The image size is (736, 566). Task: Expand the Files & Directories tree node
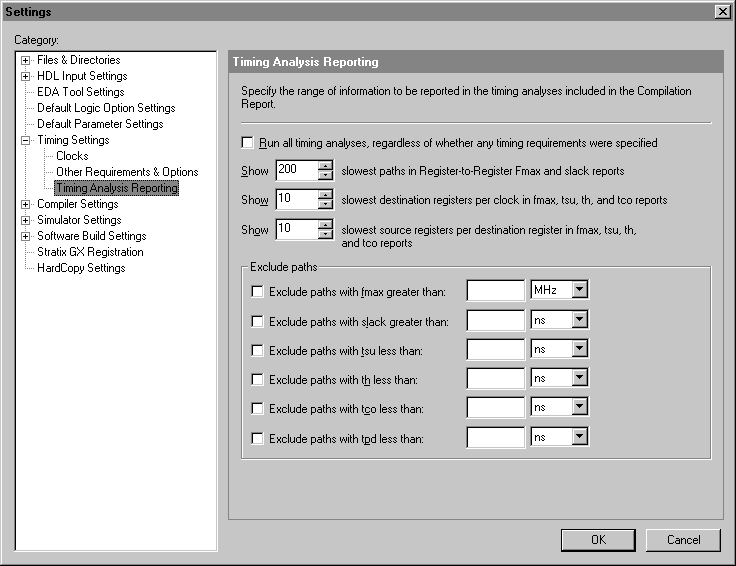click(25, 60)
